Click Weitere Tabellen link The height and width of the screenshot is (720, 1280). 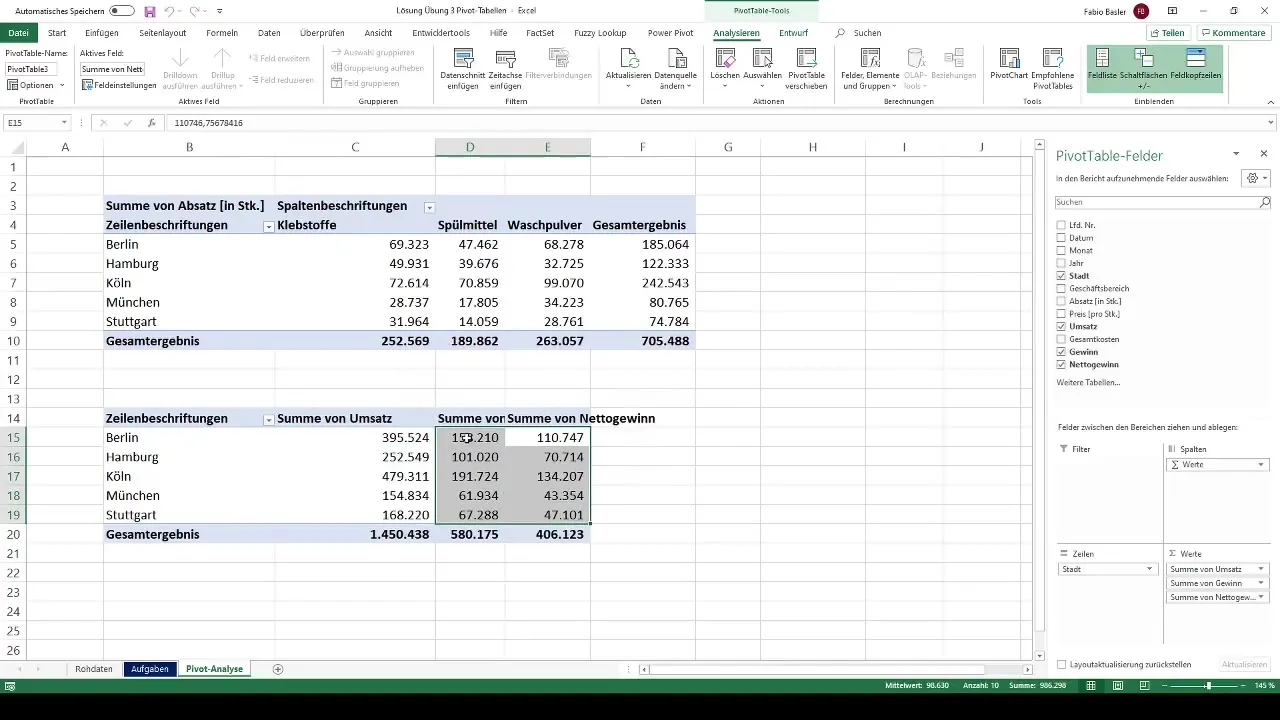[x=1088, y=382]
